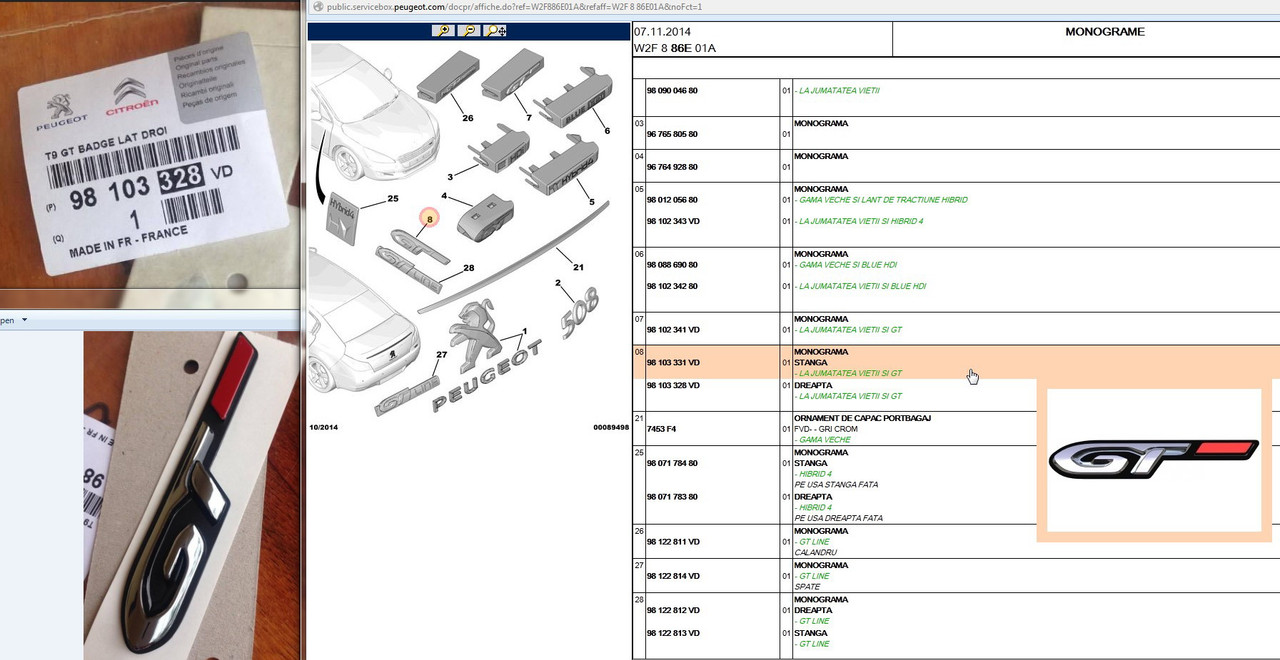Click row index 21 in parts table
Viewport: 1280px width, 660px height.
(639, 418)
